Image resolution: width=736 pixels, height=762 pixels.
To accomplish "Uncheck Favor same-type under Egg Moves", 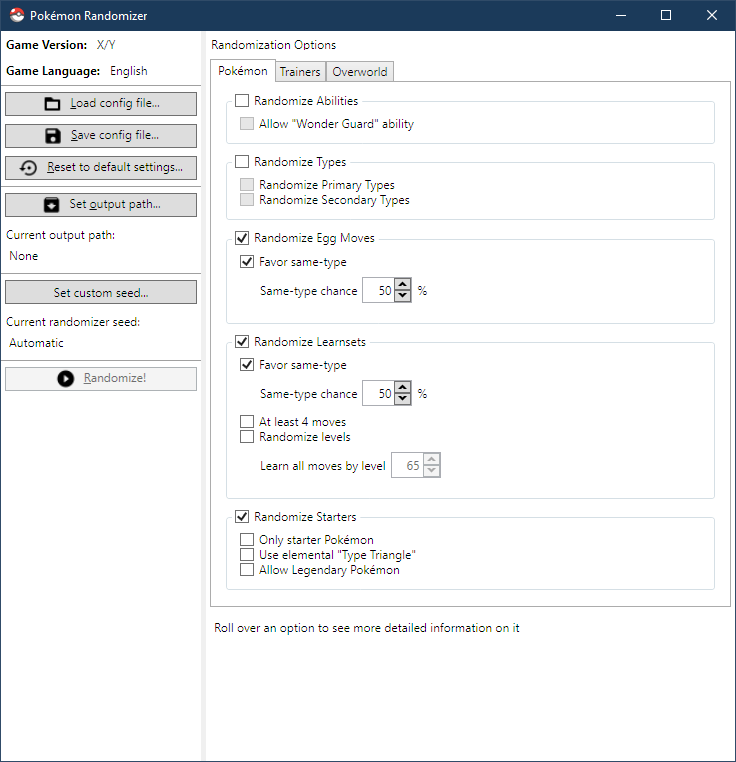I will point(247,261).
